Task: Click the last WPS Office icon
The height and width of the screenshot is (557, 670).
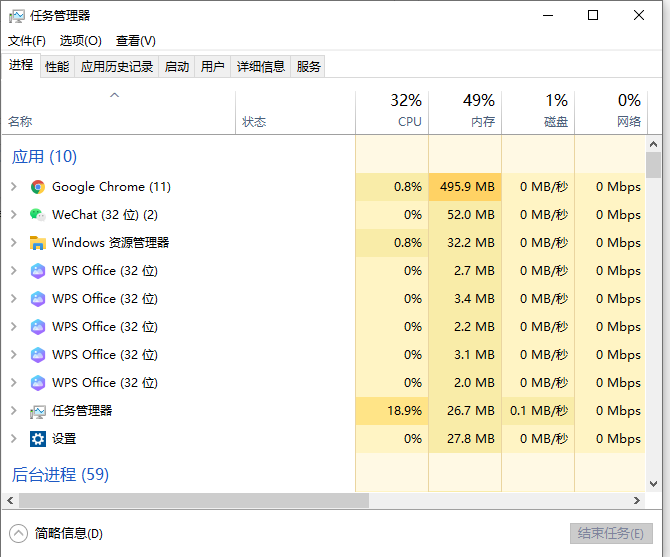Action: [x=38, y=383]
